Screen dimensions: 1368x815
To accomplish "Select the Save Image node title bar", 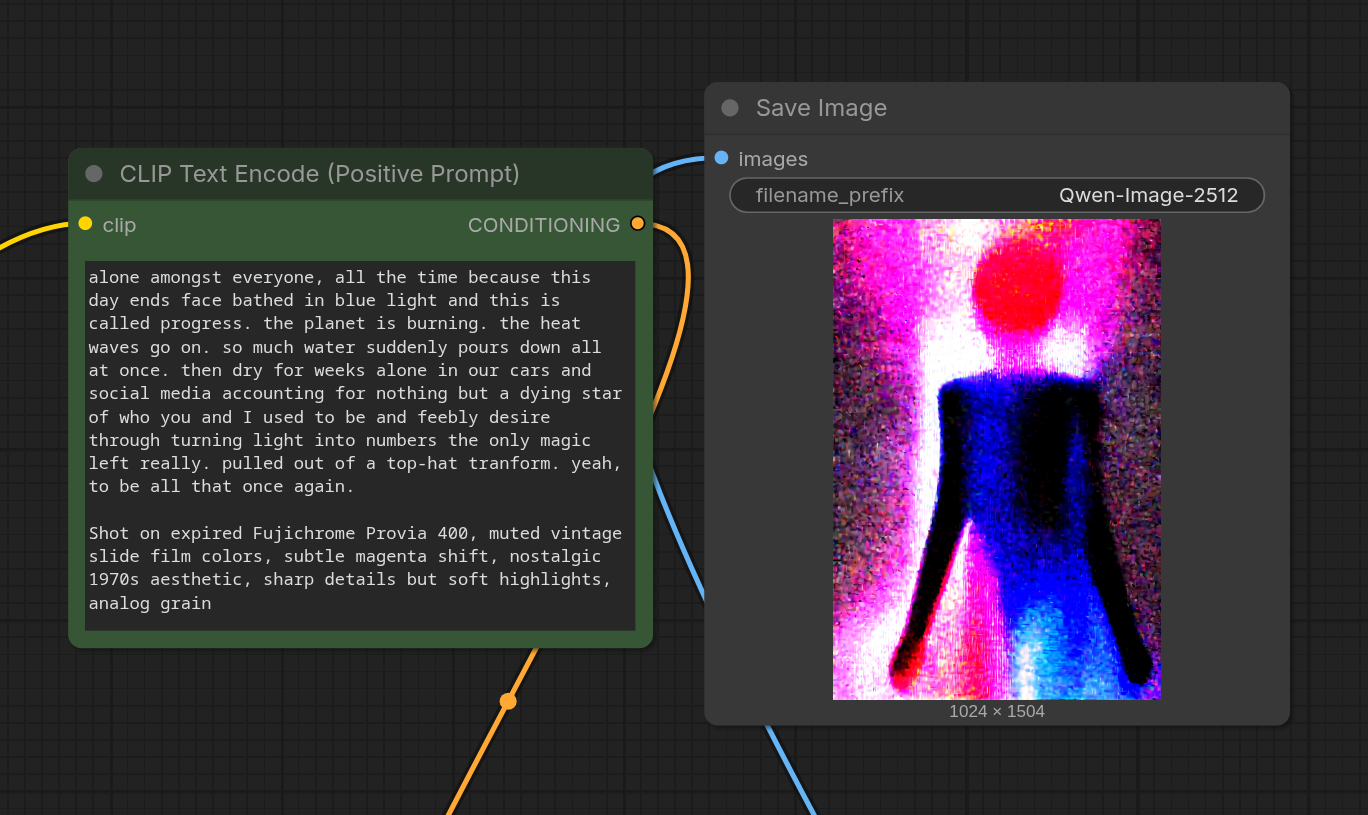I will (x=997, y=108).
